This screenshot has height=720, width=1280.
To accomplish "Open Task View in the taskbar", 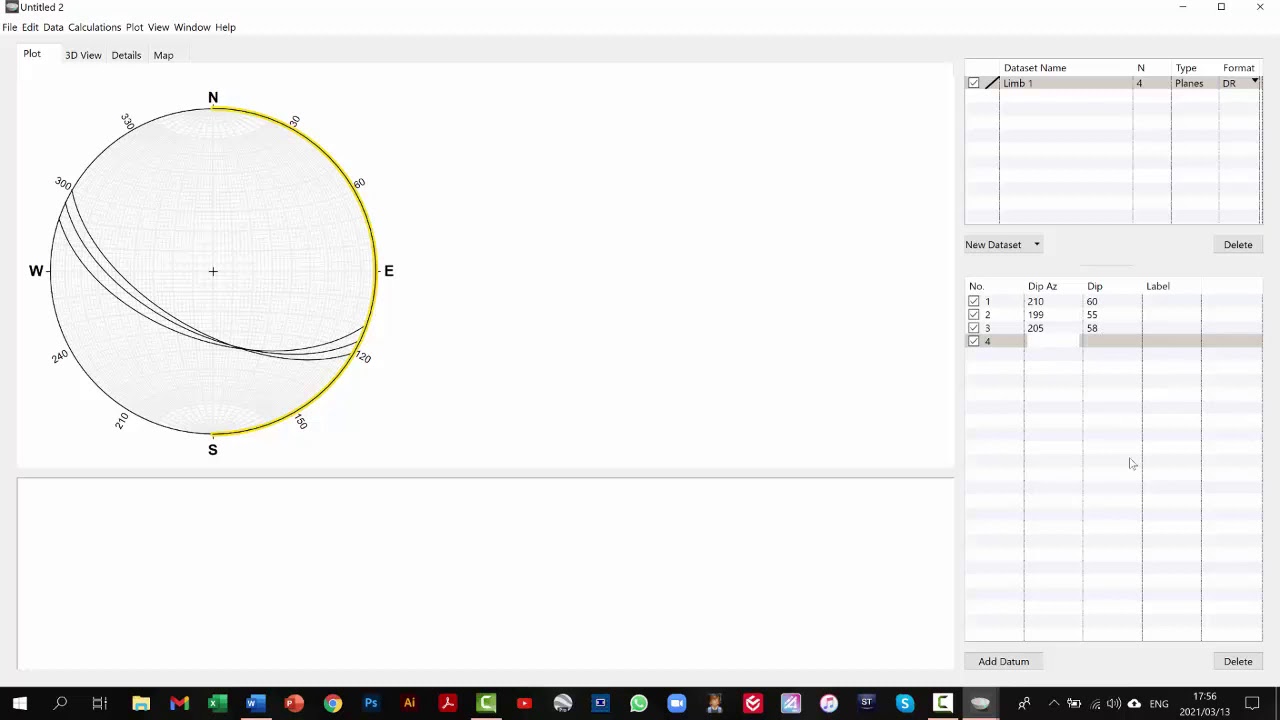I will click(x=99, y=704).
